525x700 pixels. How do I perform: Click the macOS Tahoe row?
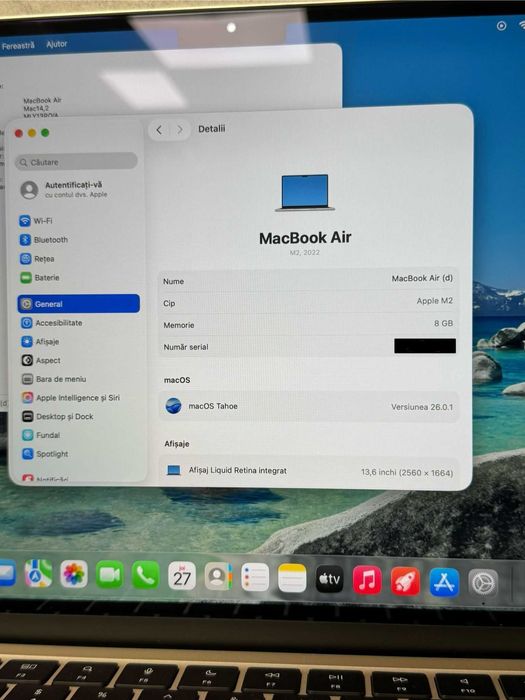(x=308, y=407)
